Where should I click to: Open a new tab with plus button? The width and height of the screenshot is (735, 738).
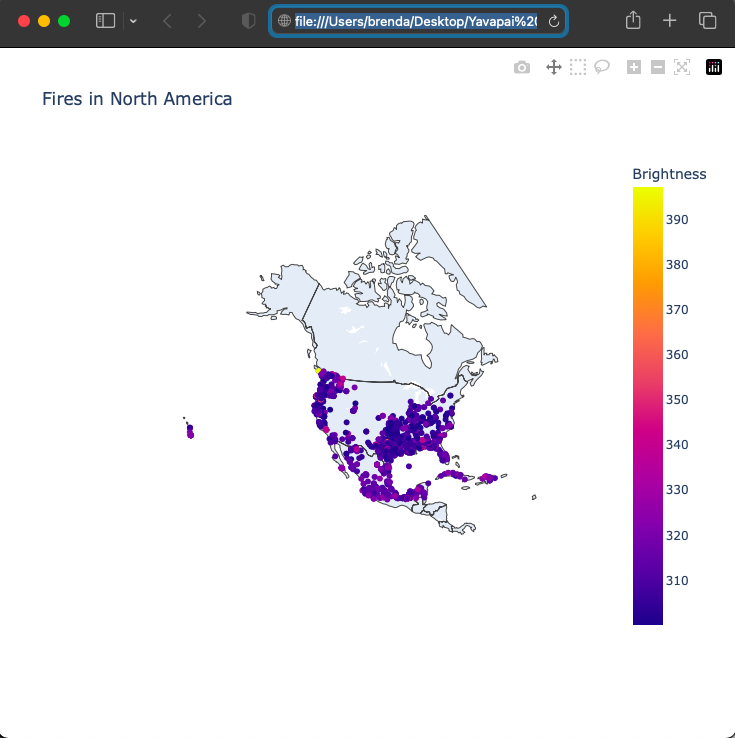coord(670,21)
